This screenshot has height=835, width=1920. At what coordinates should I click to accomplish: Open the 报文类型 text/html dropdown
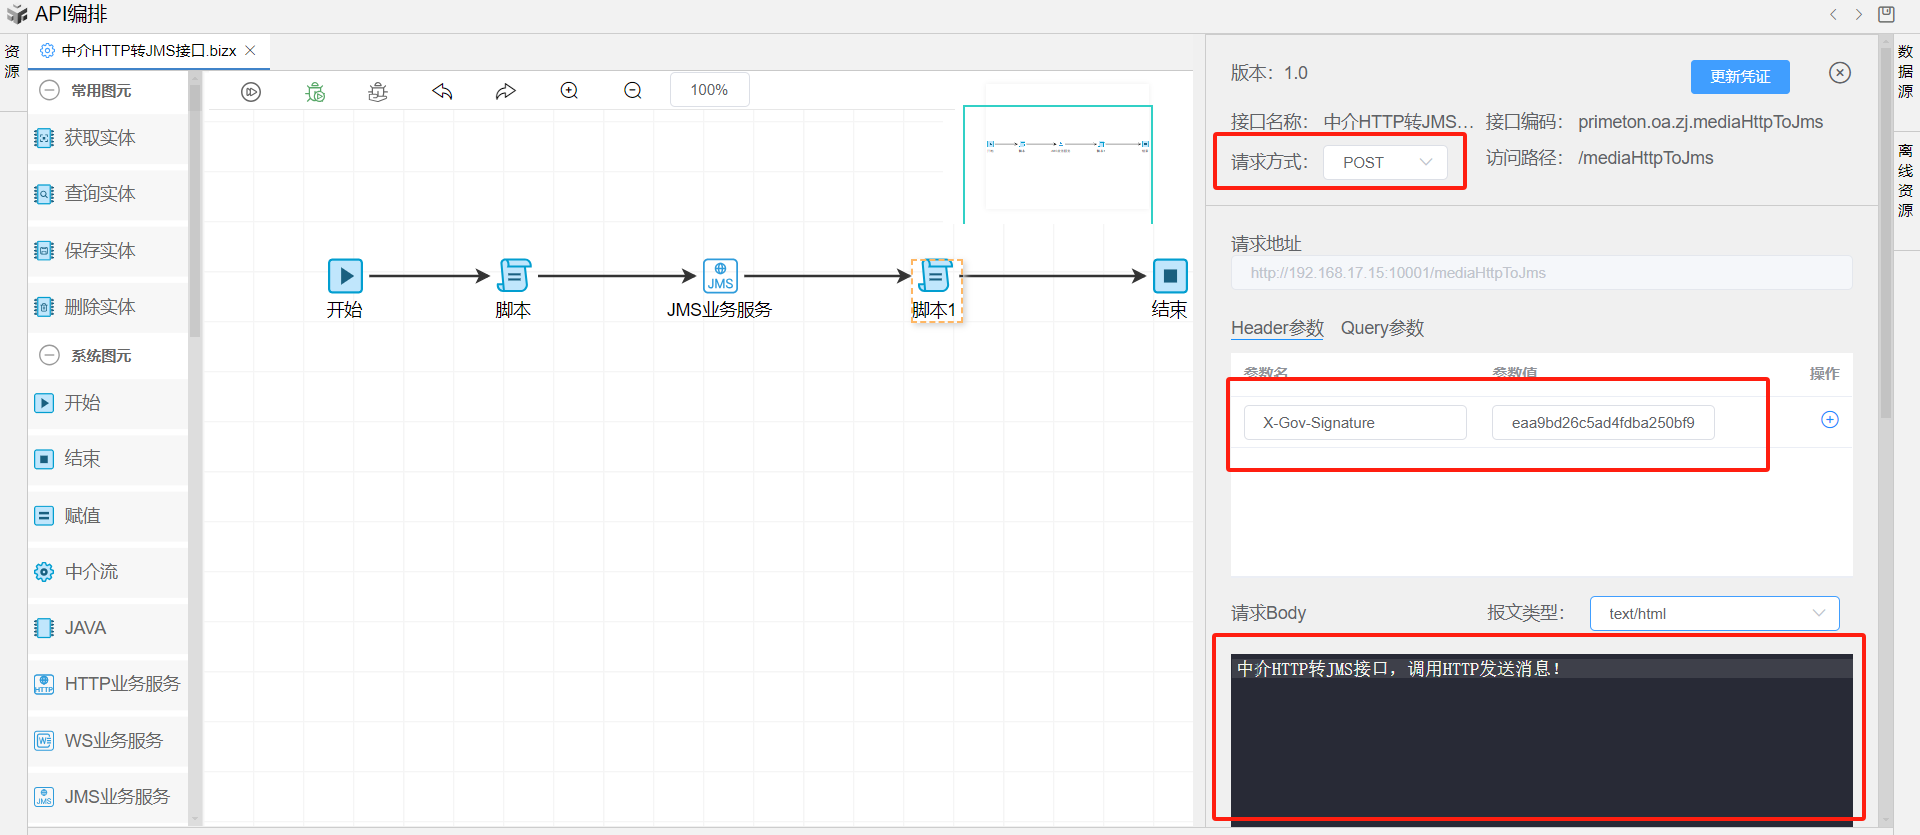pyautogui.click(x=1714, y=614)
